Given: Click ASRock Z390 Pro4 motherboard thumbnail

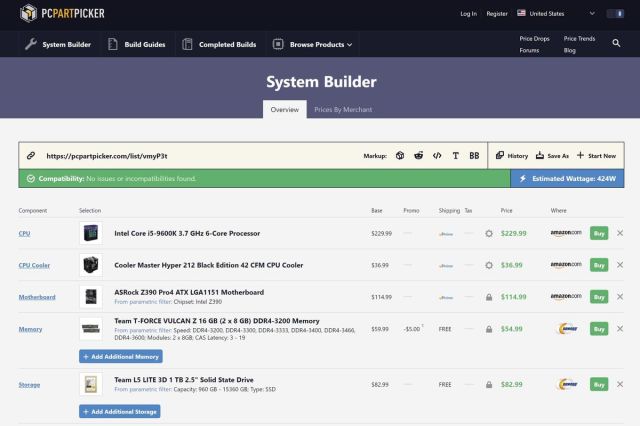Looking at the screenshot, I should point(91,297).
